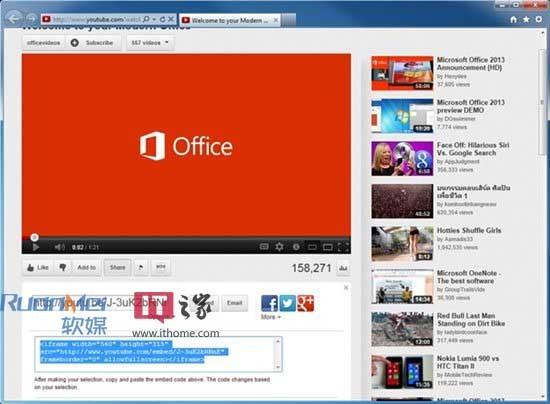The height and width of the screenshot is (404, 550).
Task: Open Microsoft OneNote best software thumbnail
Action: pyautogui.click(x=402, y=287)
